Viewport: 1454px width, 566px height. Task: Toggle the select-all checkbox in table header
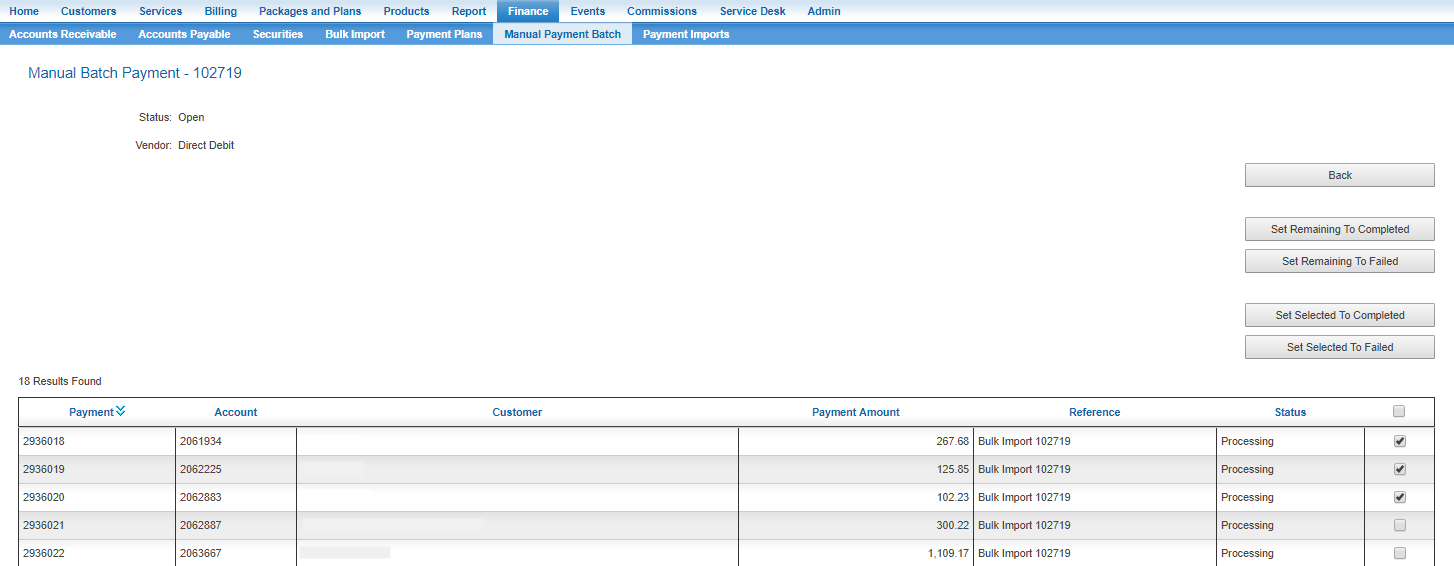click(1399, 411)
